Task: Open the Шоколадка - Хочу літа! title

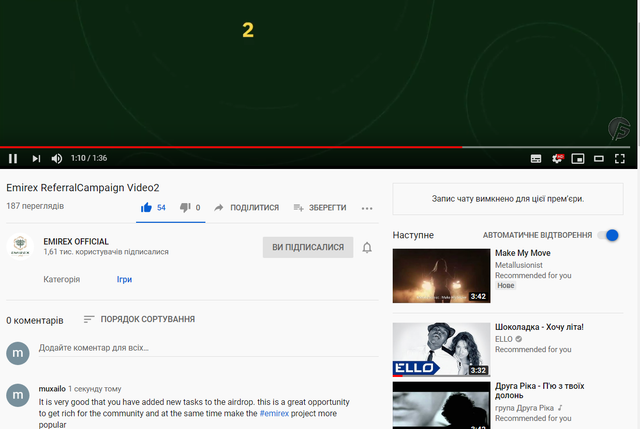Action: tap(539, 327)
